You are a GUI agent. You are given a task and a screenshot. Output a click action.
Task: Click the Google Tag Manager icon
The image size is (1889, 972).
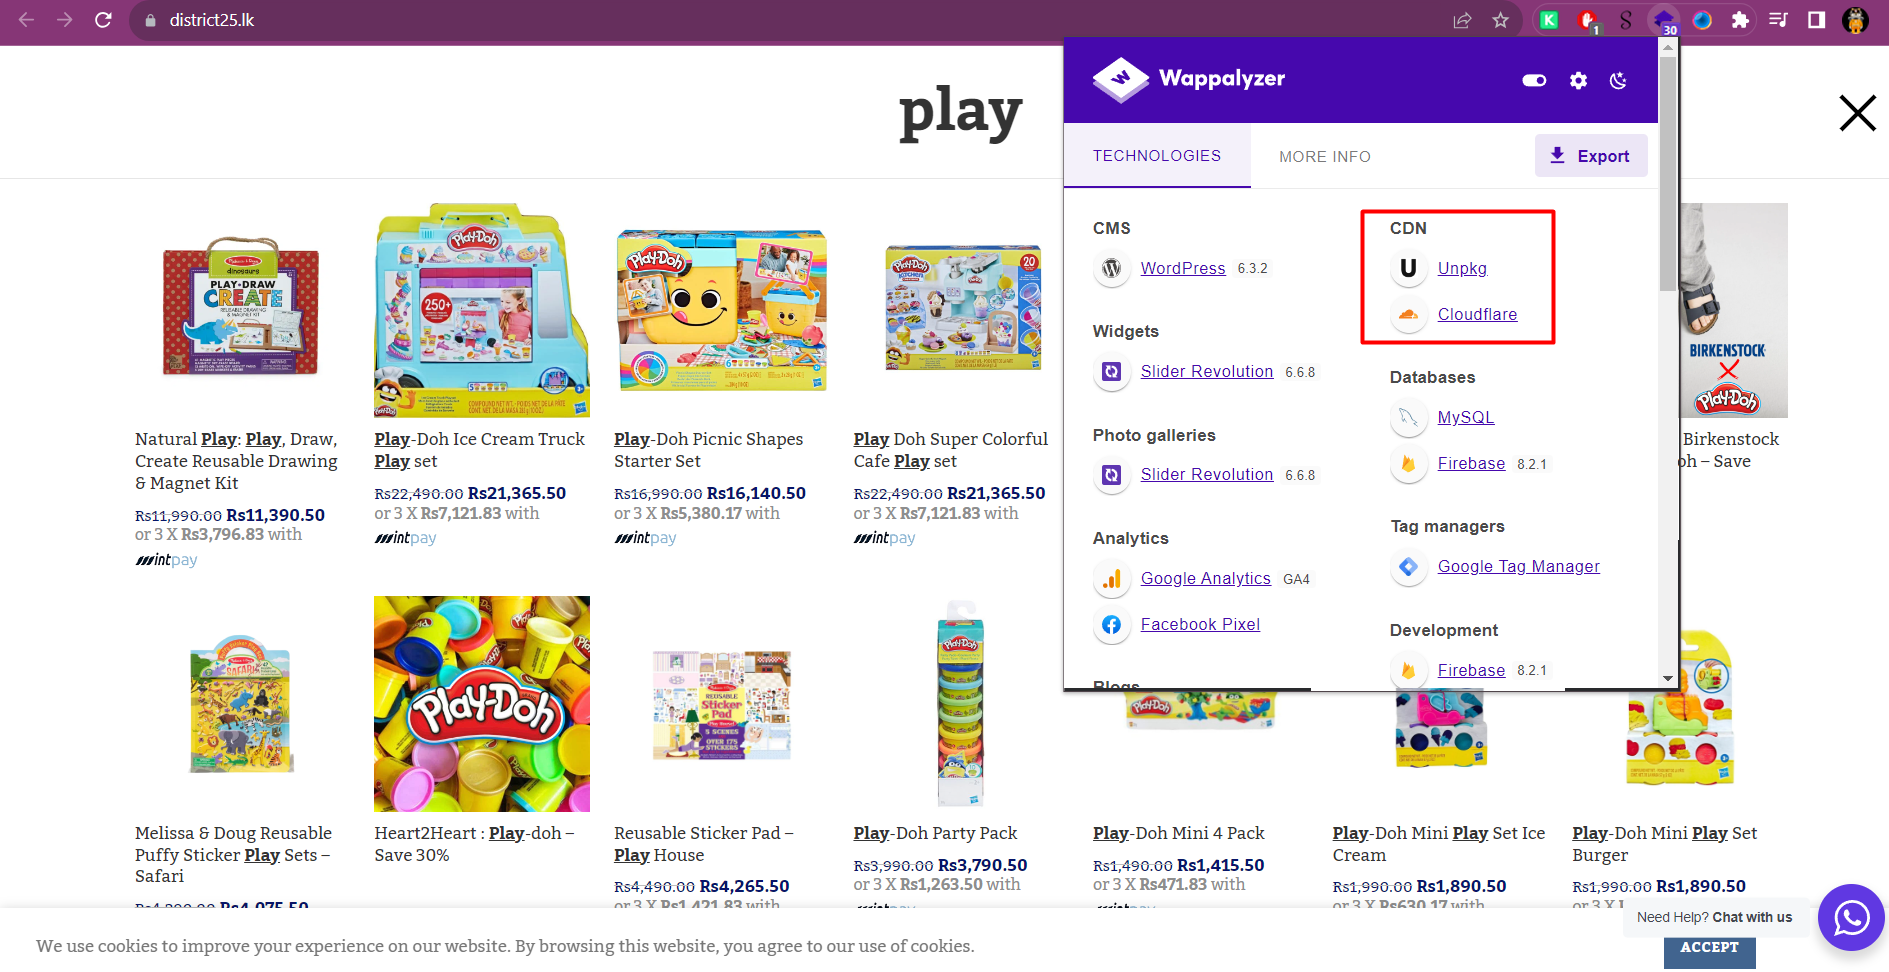pos(1408,566)
